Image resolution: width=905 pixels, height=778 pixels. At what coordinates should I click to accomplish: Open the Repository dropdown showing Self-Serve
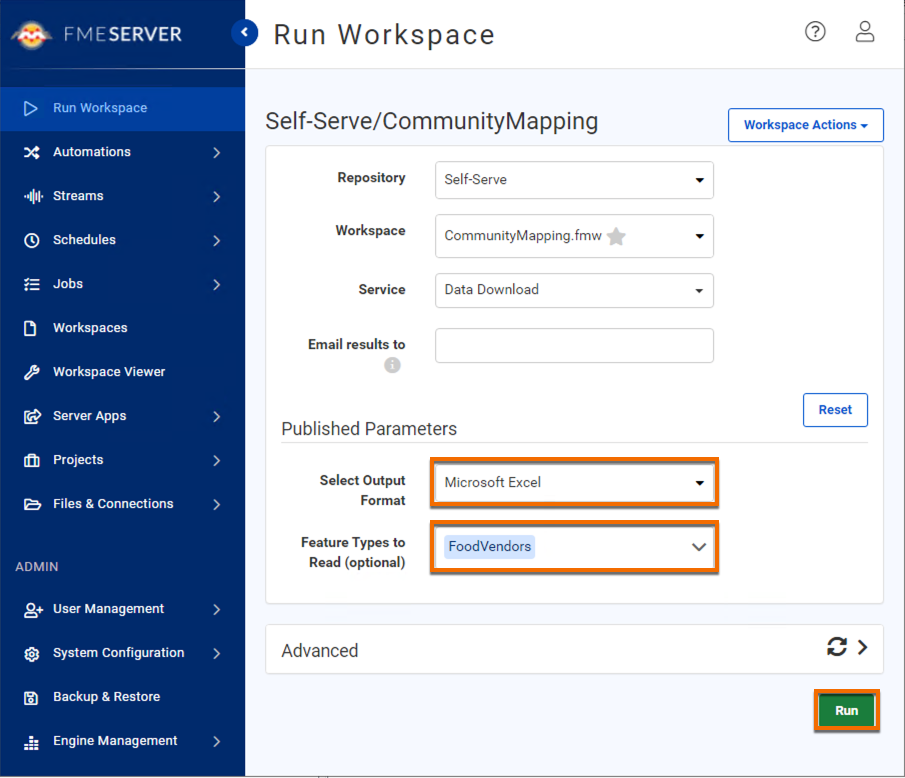(x=574, y=180)
